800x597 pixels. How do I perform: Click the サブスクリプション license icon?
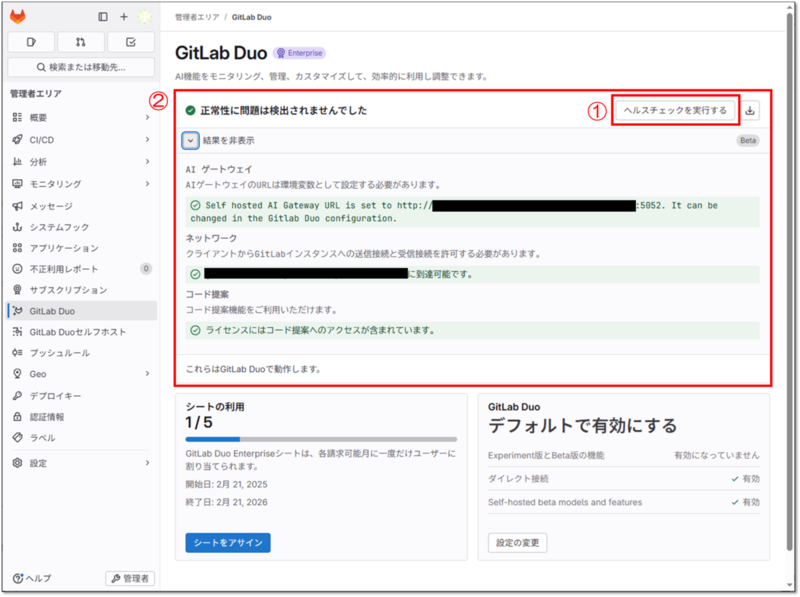point(17,290)
